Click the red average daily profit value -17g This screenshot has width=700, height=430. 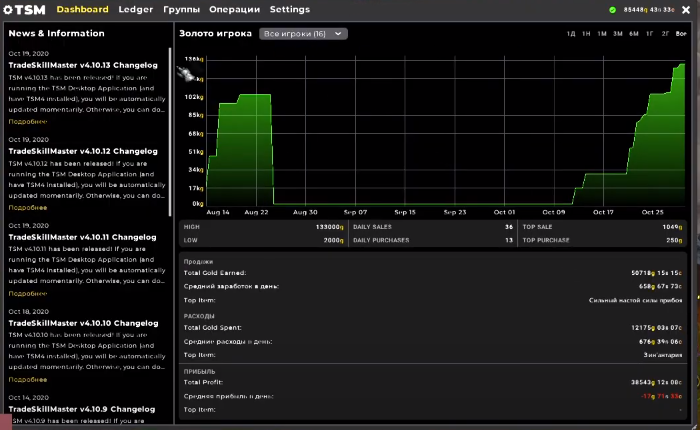[662, 396]
